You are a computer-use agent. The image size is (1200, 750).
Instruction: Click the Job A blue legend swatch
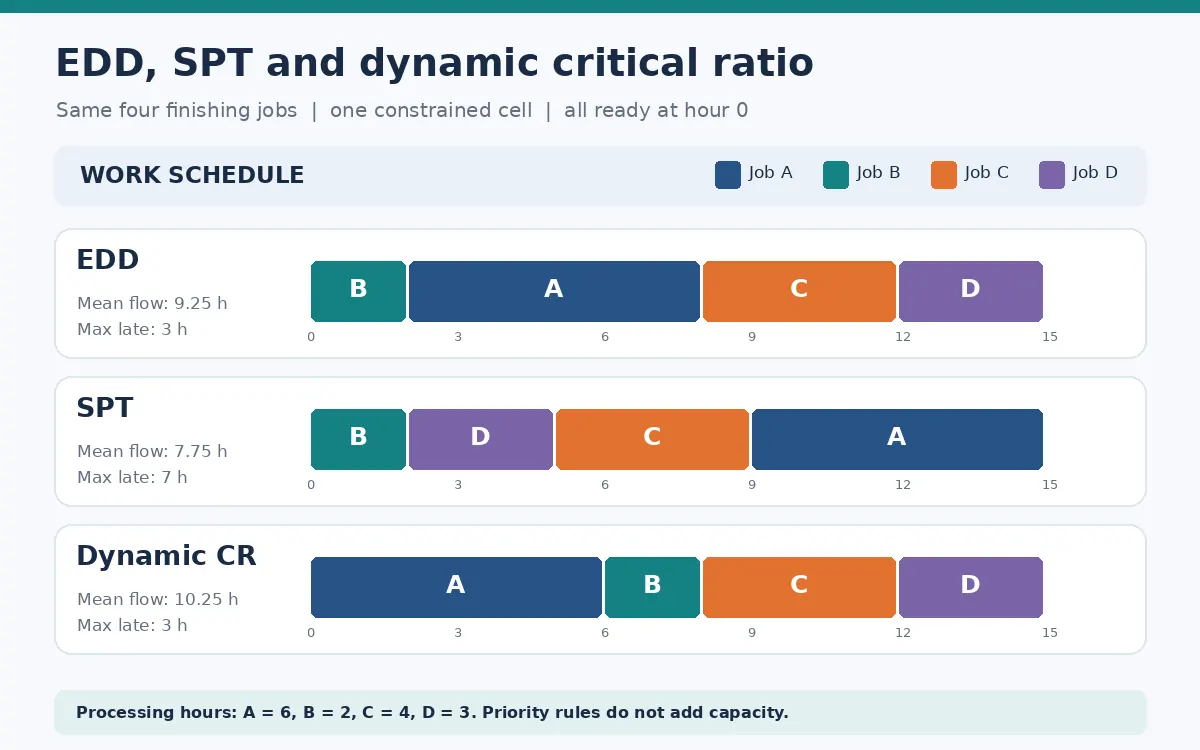coord(728,175)
